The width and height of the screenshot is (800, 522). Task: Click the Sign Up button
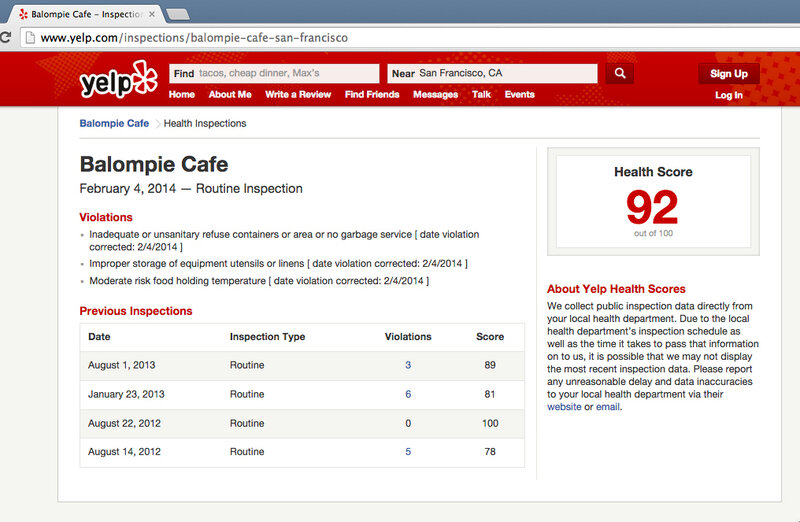(729, 73)
